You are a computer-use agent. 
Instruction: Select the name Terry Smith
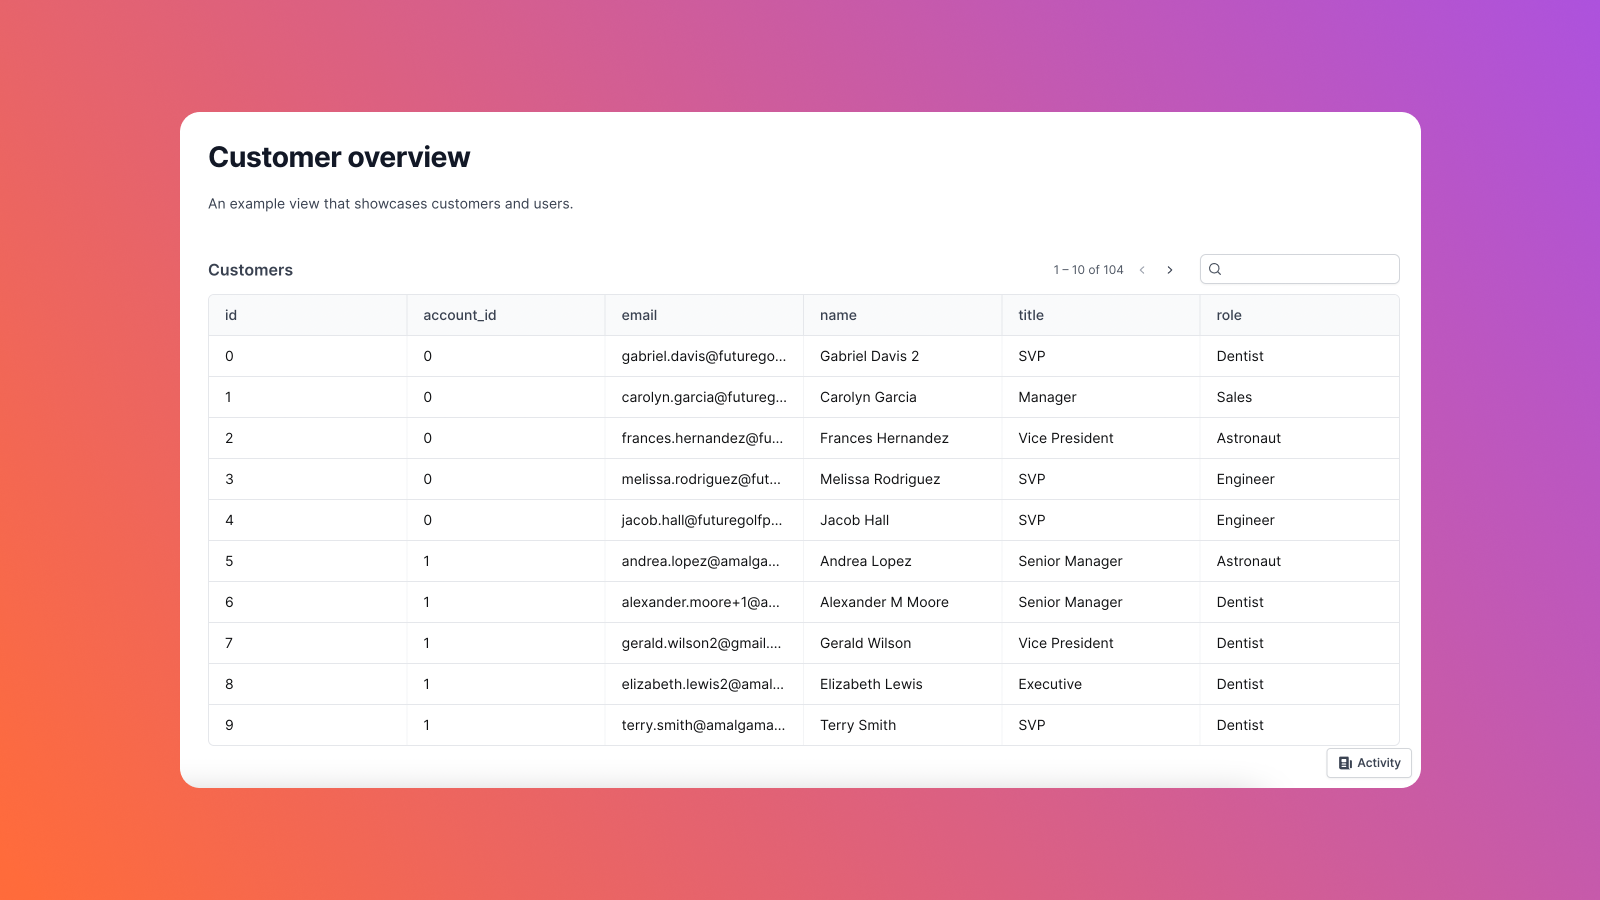coord(858,725)
